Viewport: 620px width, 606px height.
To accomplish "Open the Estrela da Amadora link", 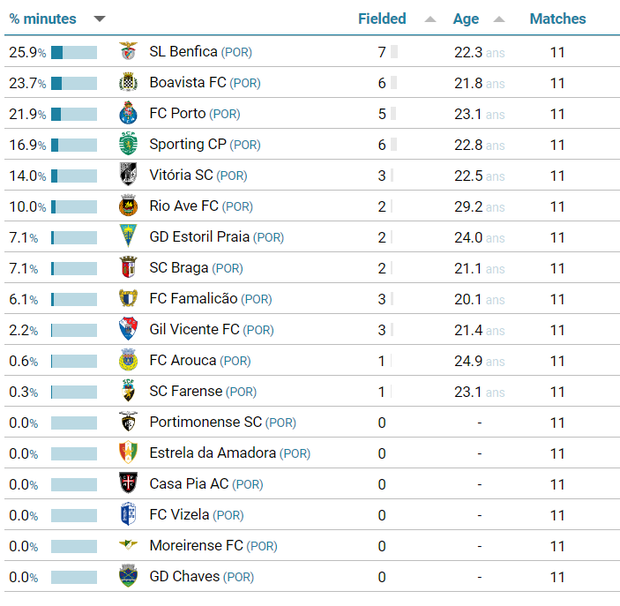I will pyautogui.click(x=212, y=453).
